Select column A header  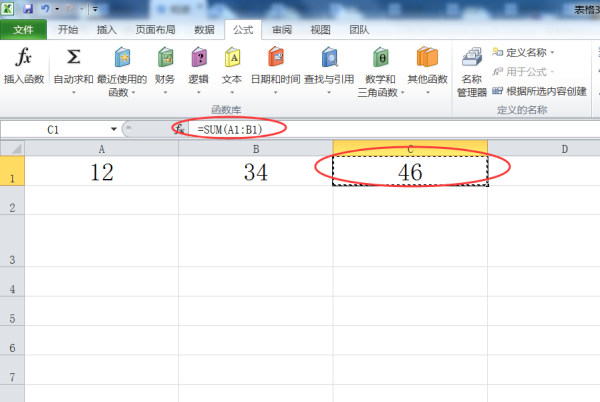coord(101,149)
